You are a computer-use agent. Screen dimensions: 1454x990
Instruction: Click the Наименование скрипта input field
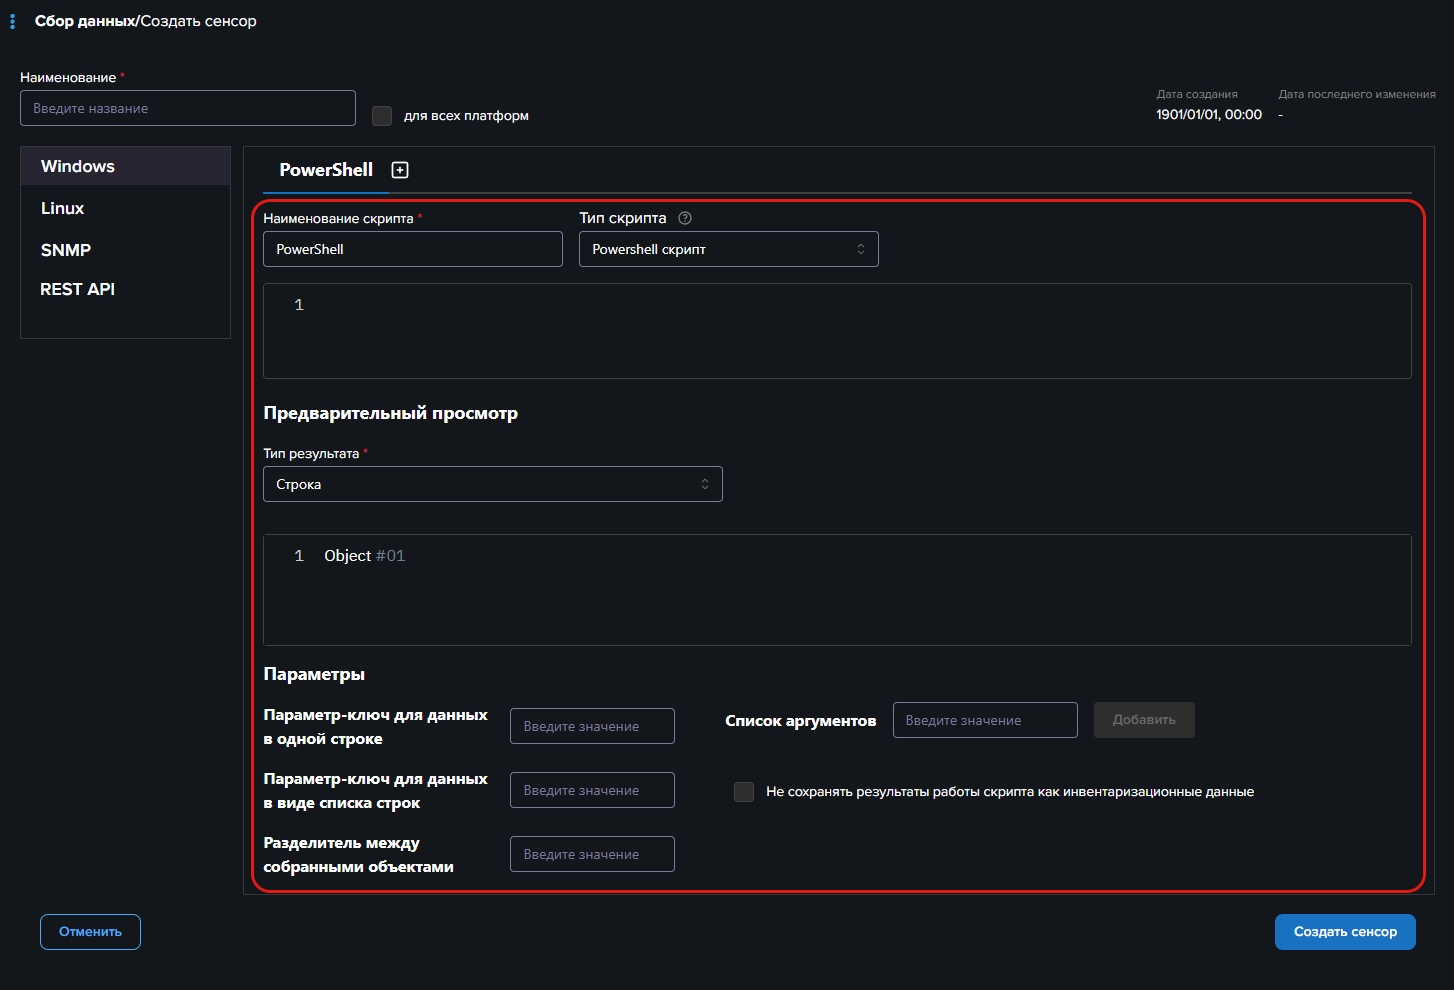[412, 249]
